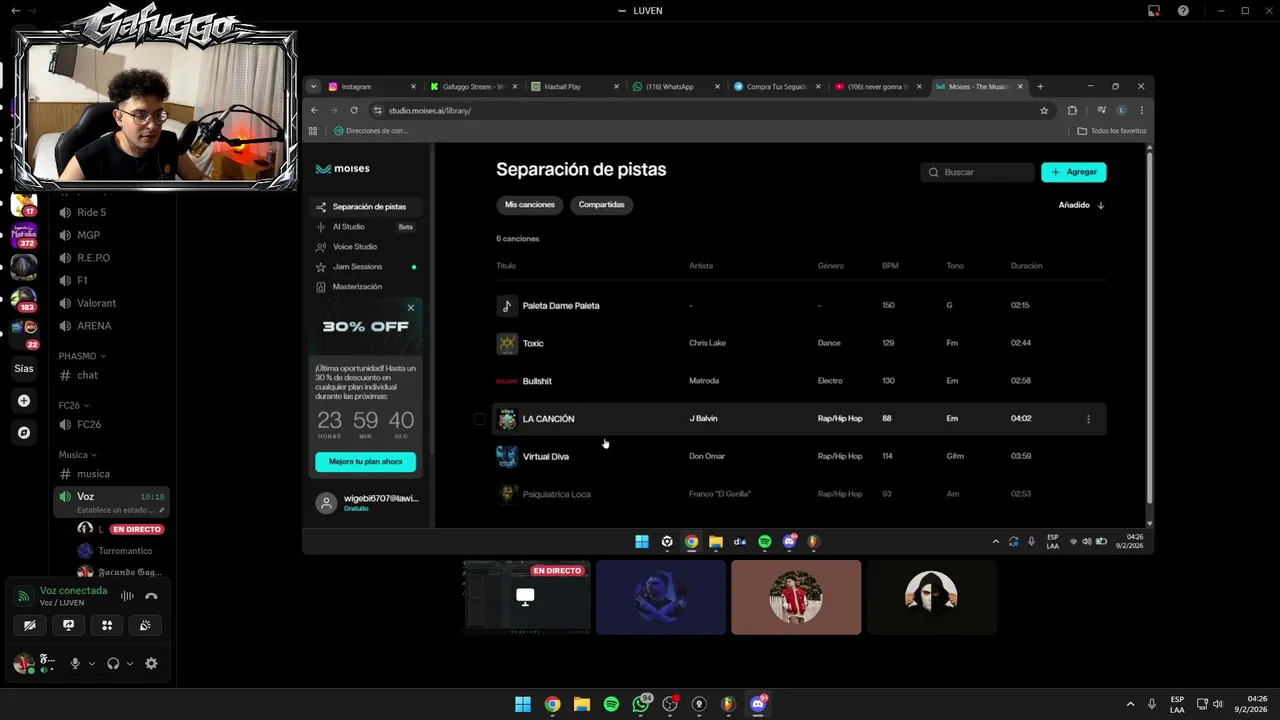The height and width of the screenshot is (720, 1280).
Task: Select the red jacket participant tile
Action: (x=796, y=597)
